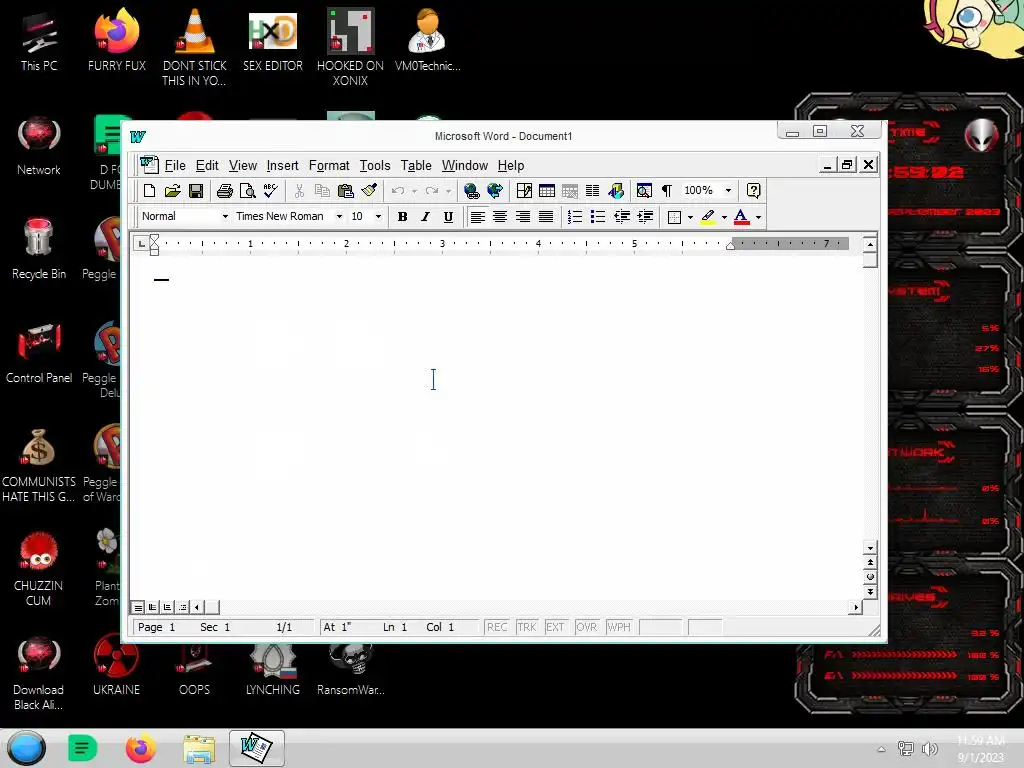Toggle REC macro recording in status bar
1024x768 pixels.
pos(497,627)
